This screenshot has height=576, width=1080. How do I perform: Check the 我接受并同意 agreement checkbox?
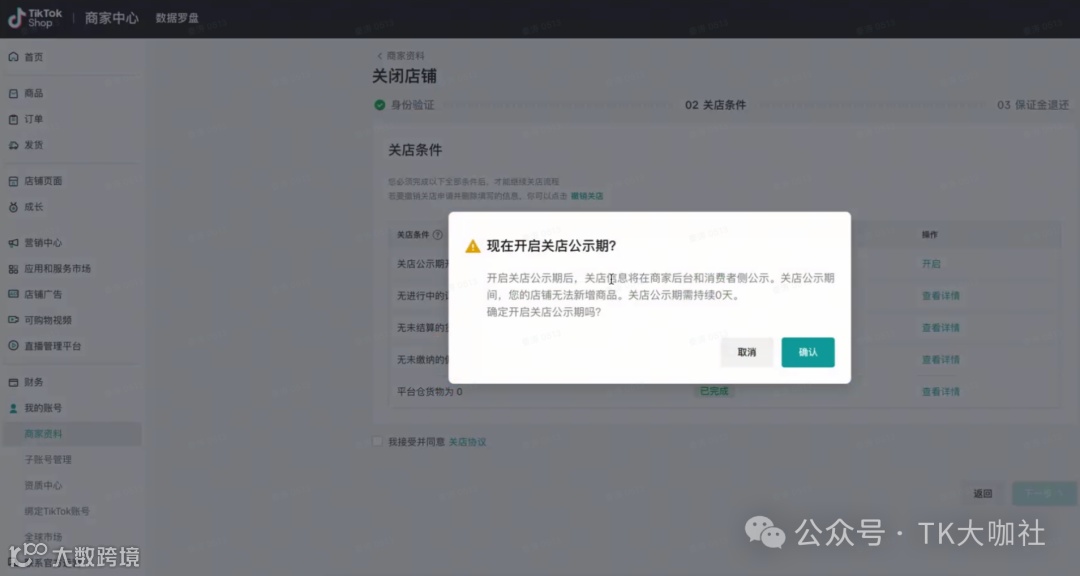tap(377, 441)
